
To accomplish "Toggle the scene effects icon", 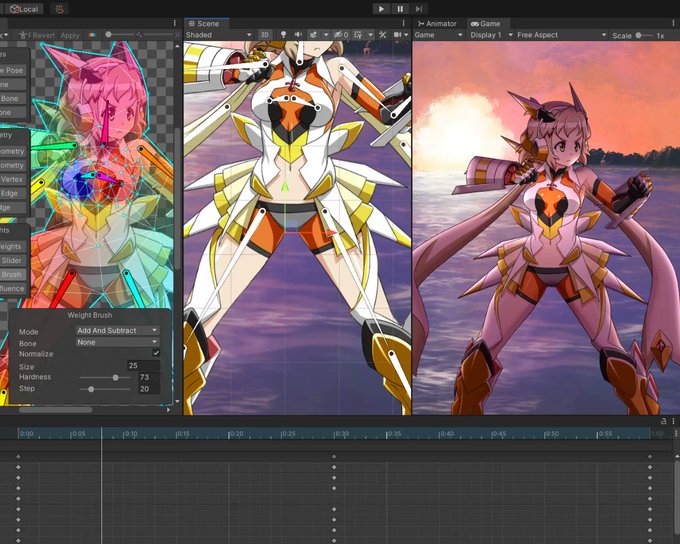I will pyautogui.click(x=313, y=35).
